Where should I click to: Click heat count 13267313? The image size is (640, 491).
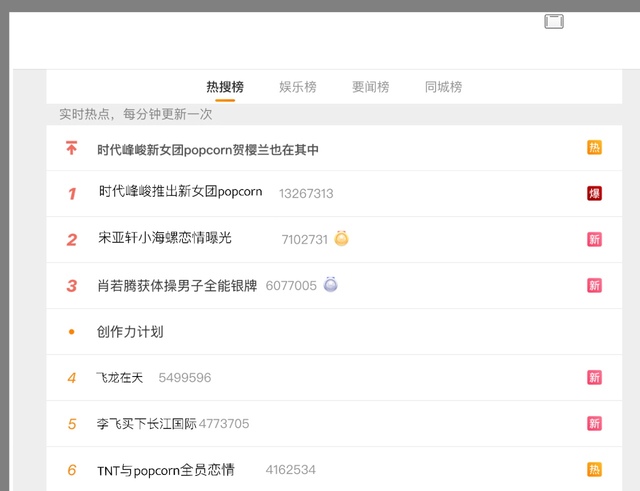pyautogui.click(x=306, y=193)
